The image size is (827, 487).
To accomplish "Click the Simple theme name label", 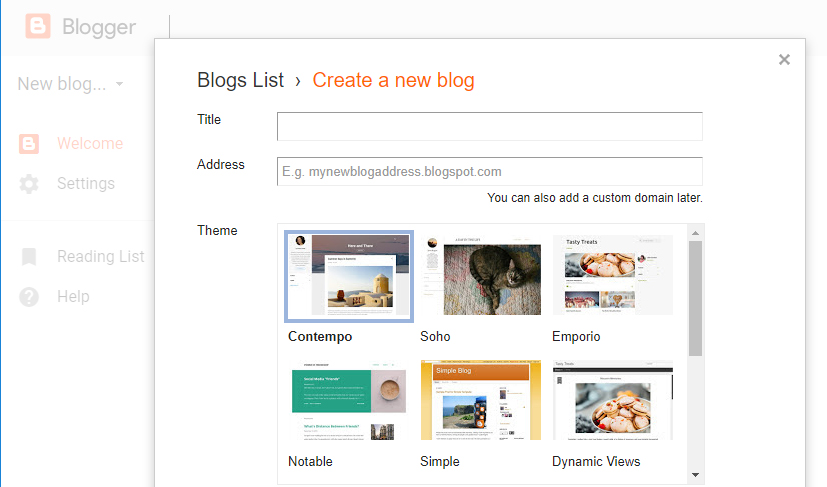I will click(x=440, y=462).
